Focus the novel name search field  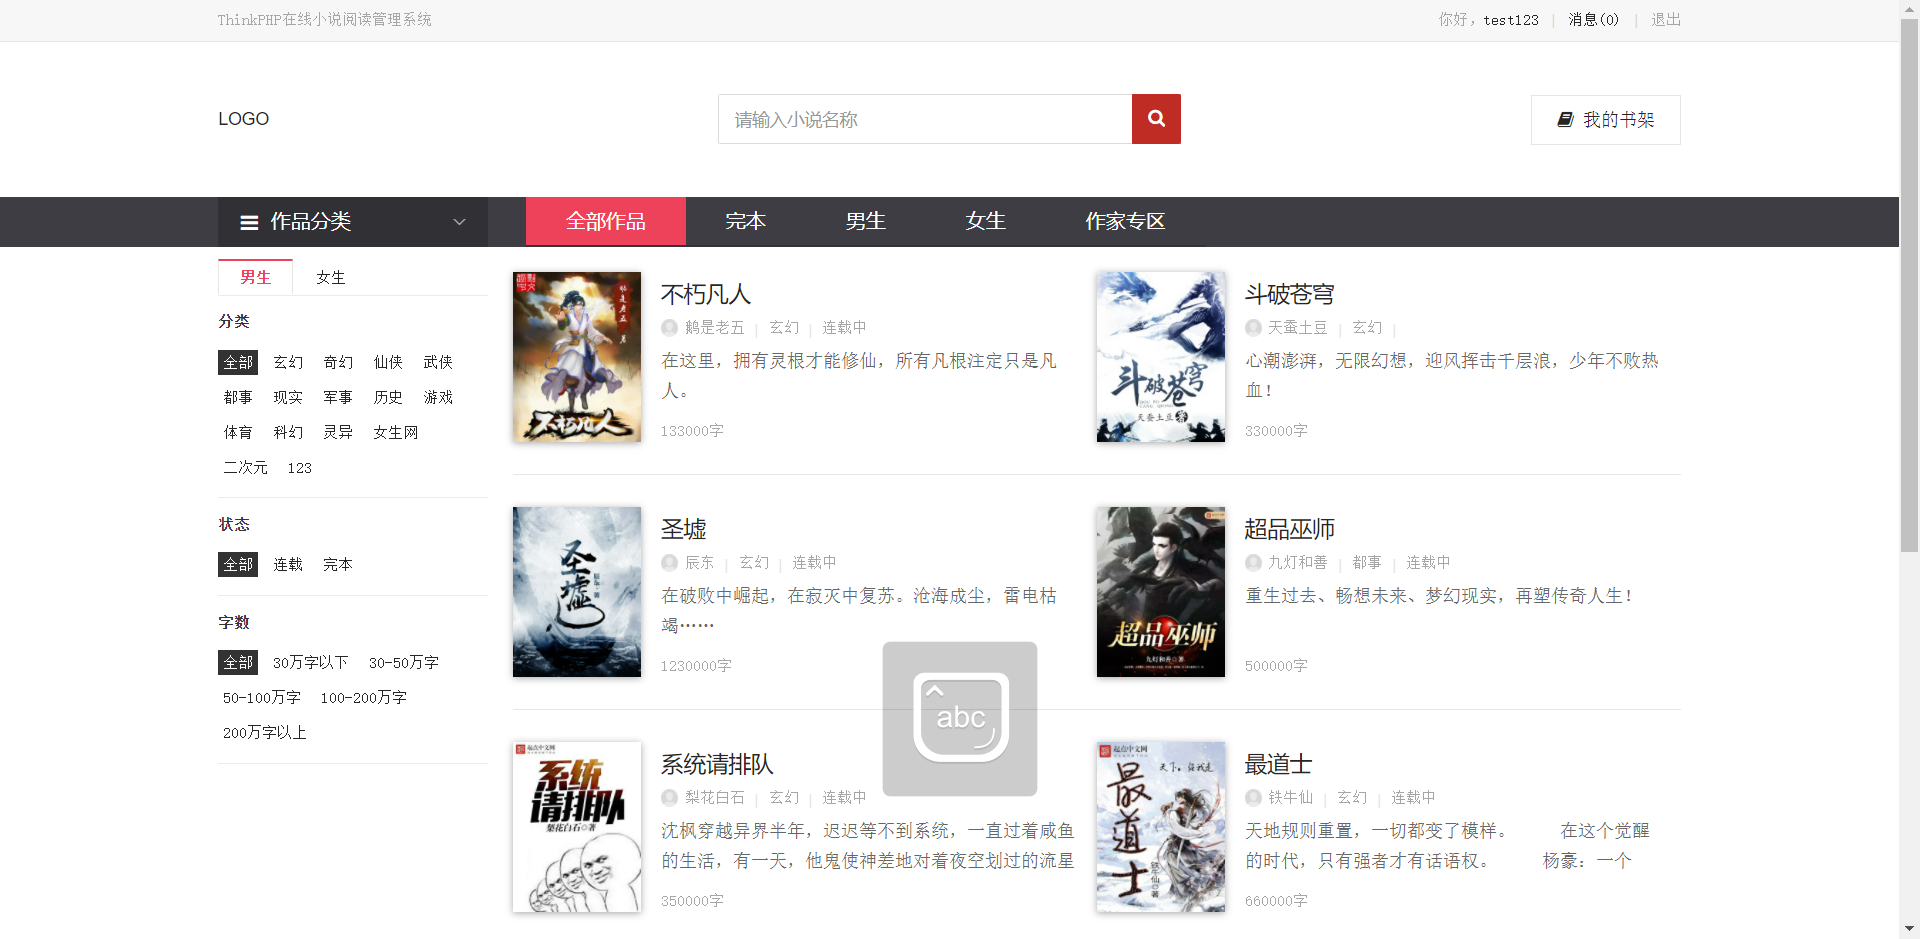[x=925, y=119]
